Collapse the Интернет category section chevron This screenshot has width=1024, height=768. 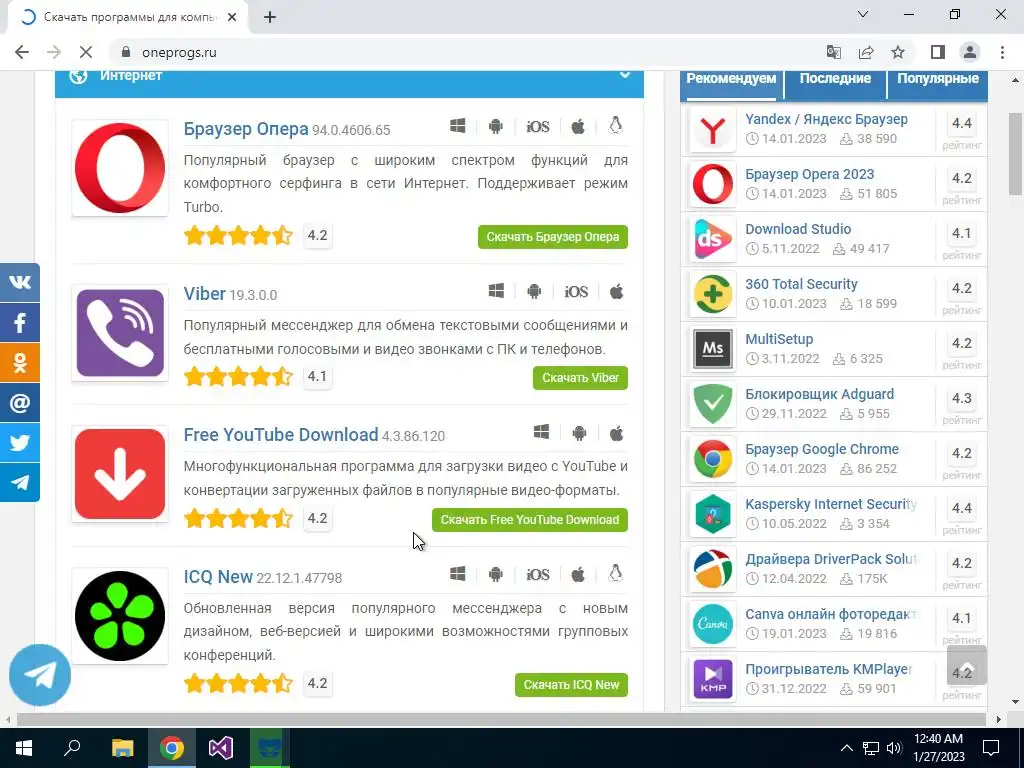(625, 74)
